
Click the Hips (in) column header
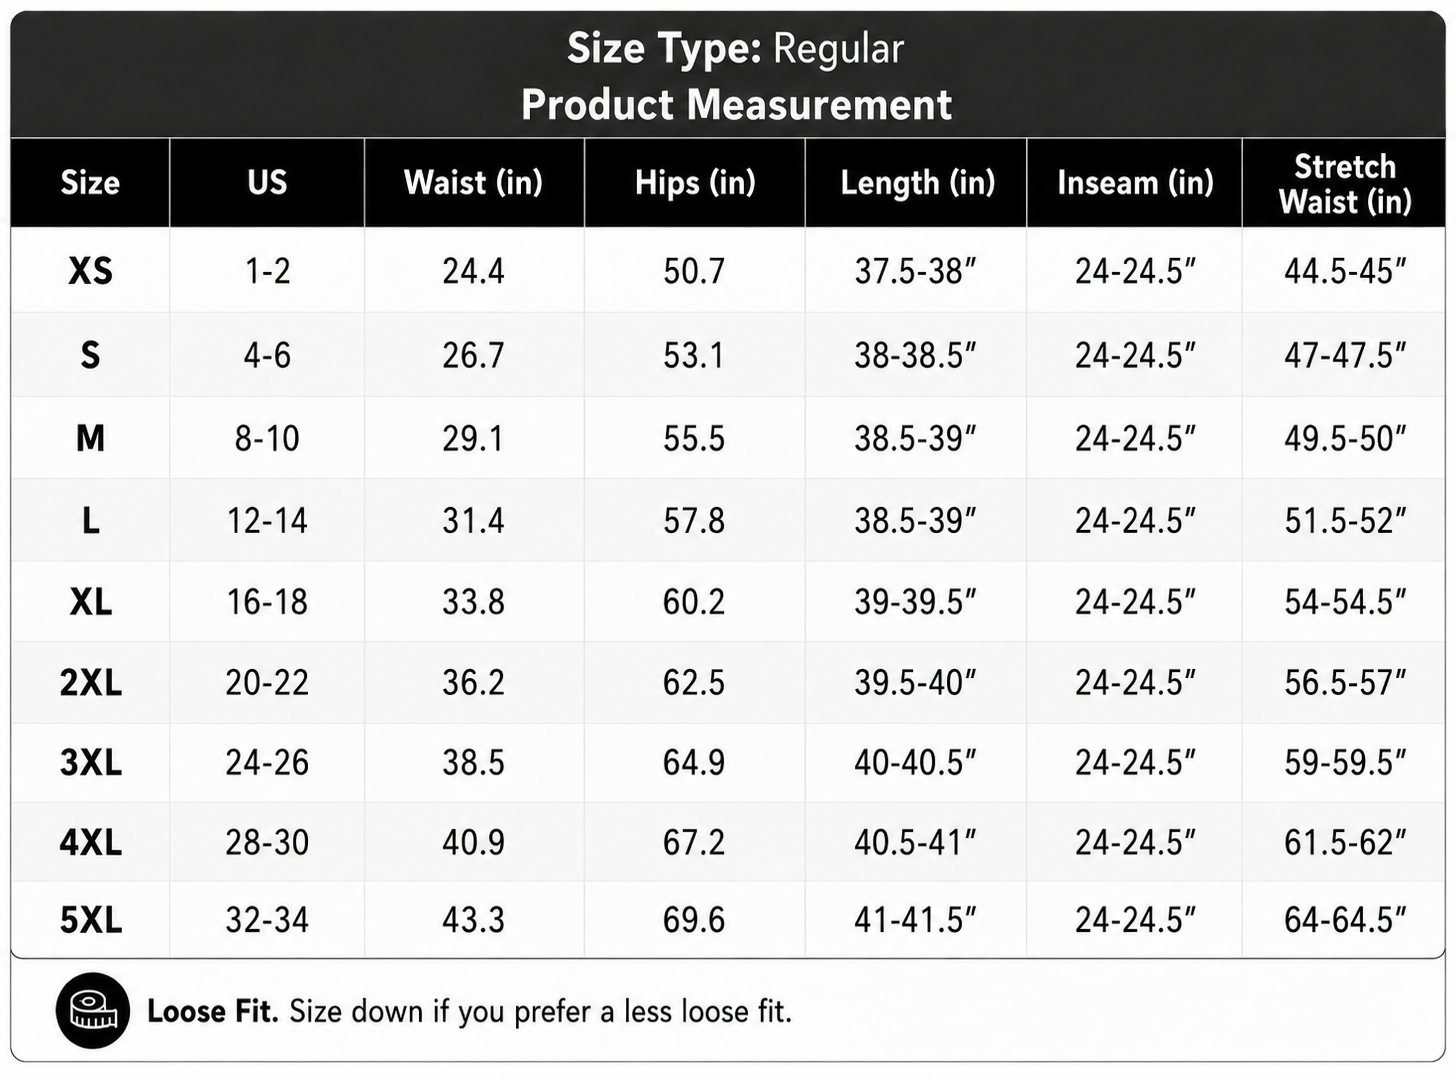[x=695, y=182]
